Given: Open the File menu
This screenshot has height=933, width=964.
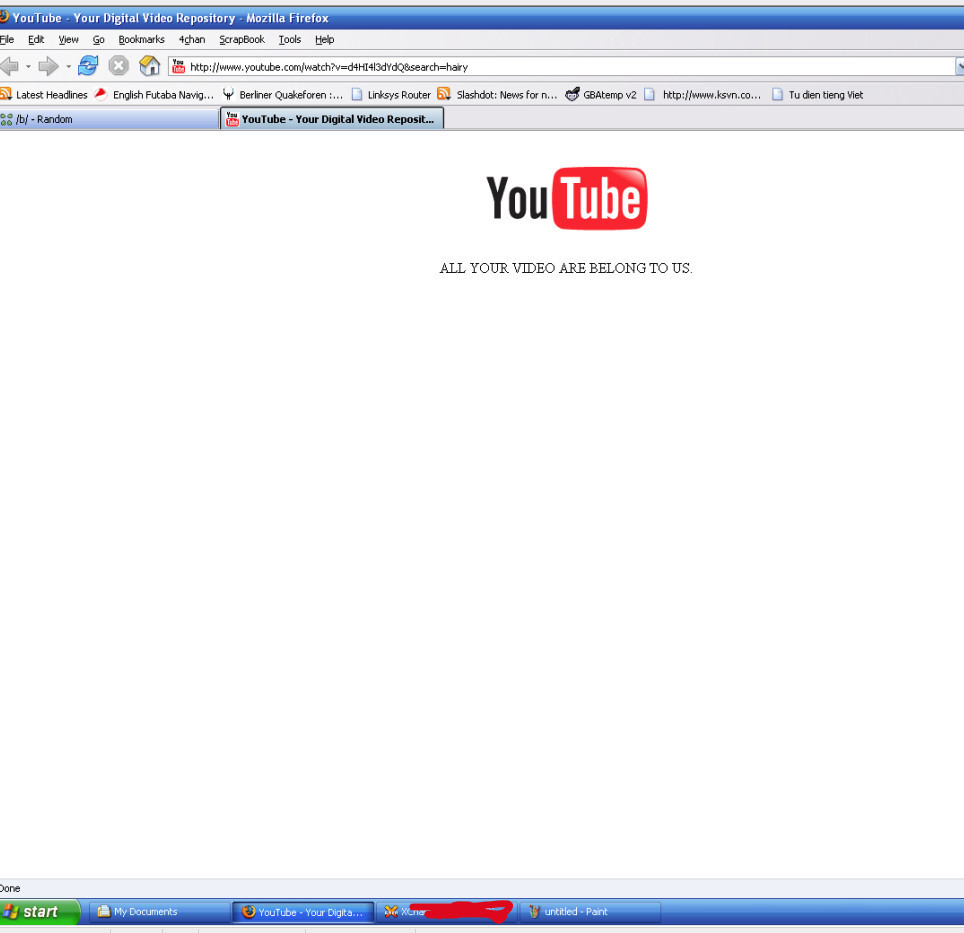Looking at the screenshot, I should (7, 39).
